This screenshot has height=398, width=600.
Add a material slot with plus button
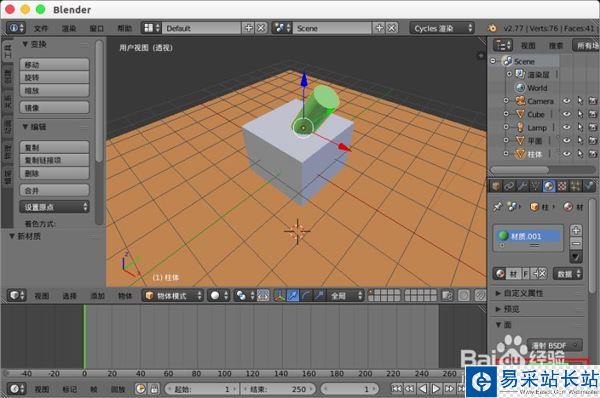[x=576, y=230]
